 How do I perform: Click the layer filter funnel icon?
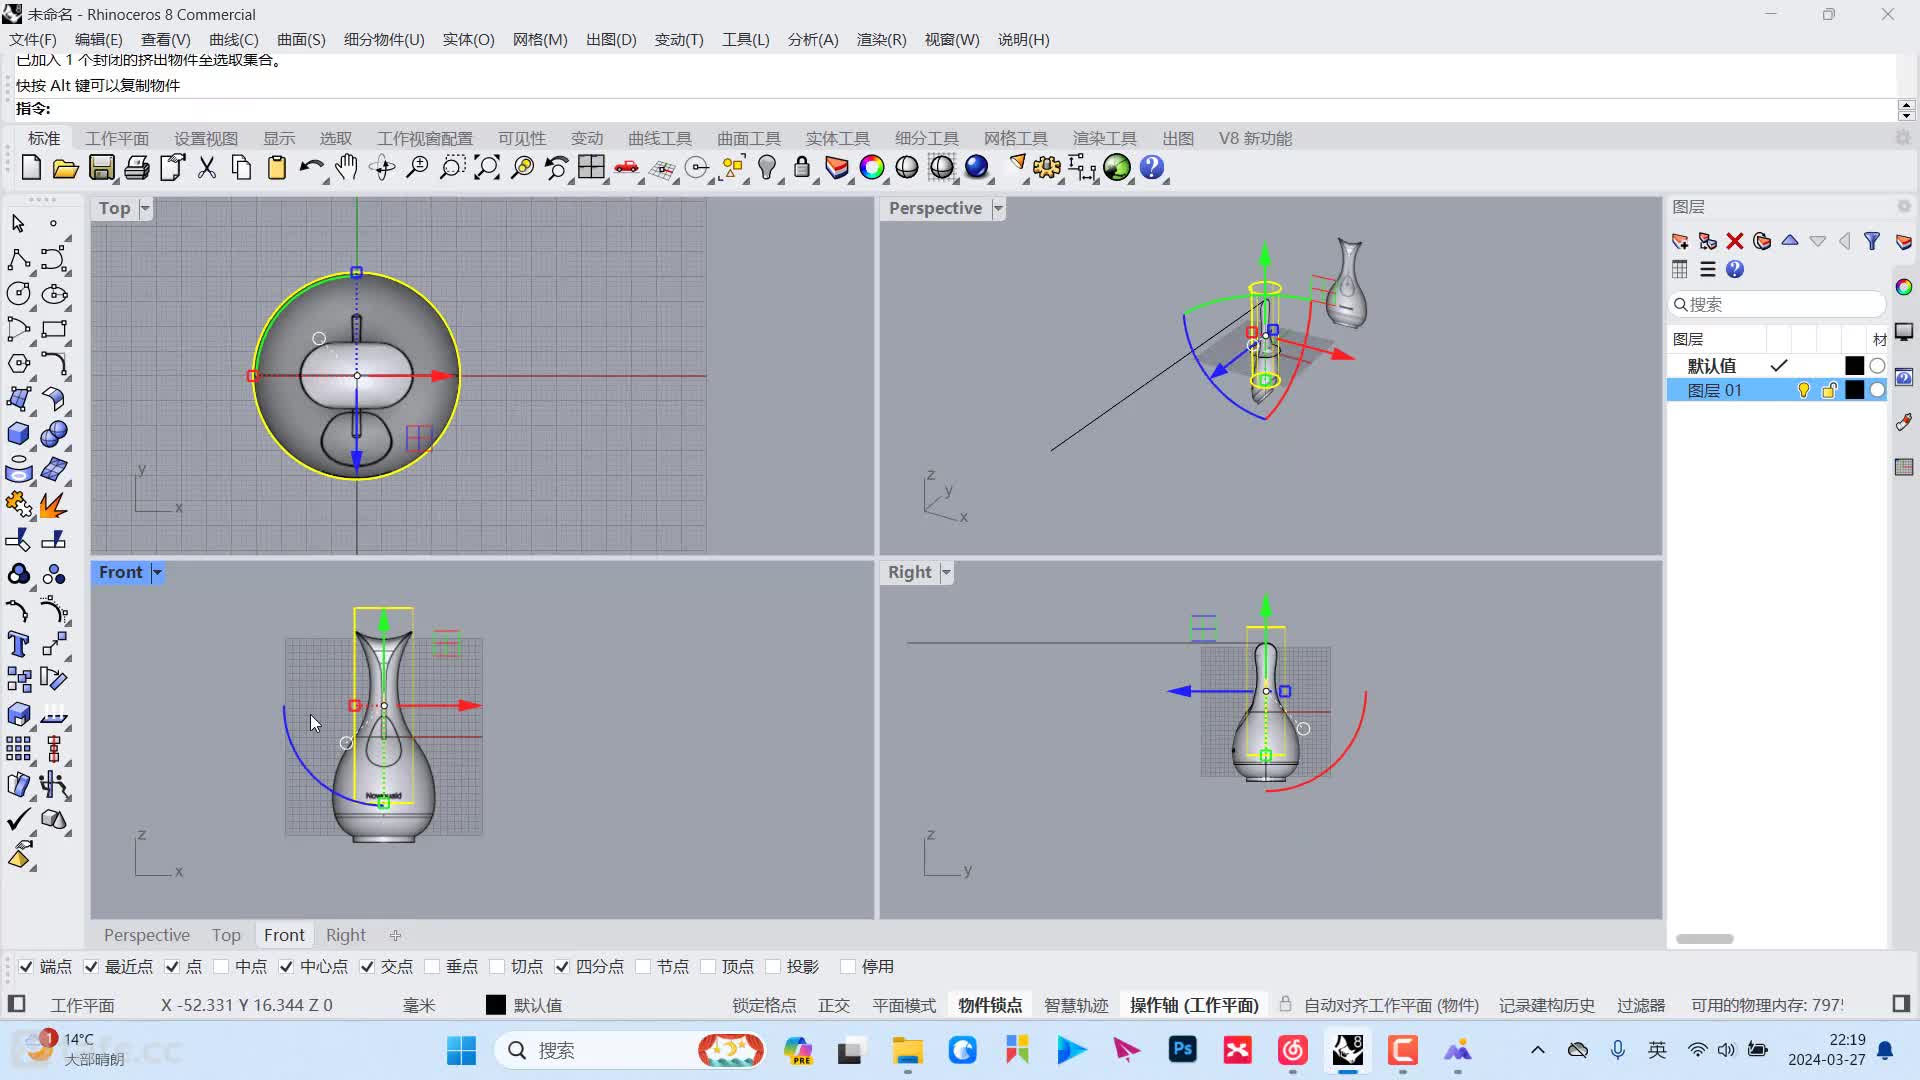pyautogui.click(x=1872, y=241)
